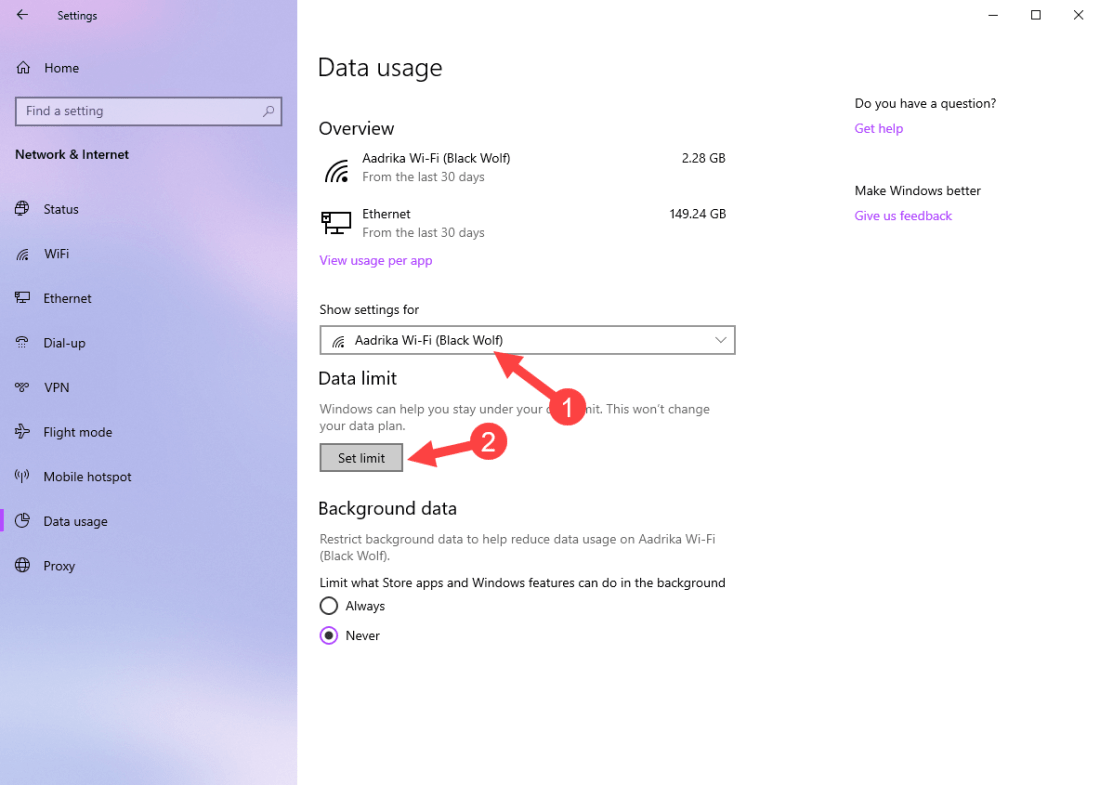Expand the network selection combo box chevron

[720, 340]
